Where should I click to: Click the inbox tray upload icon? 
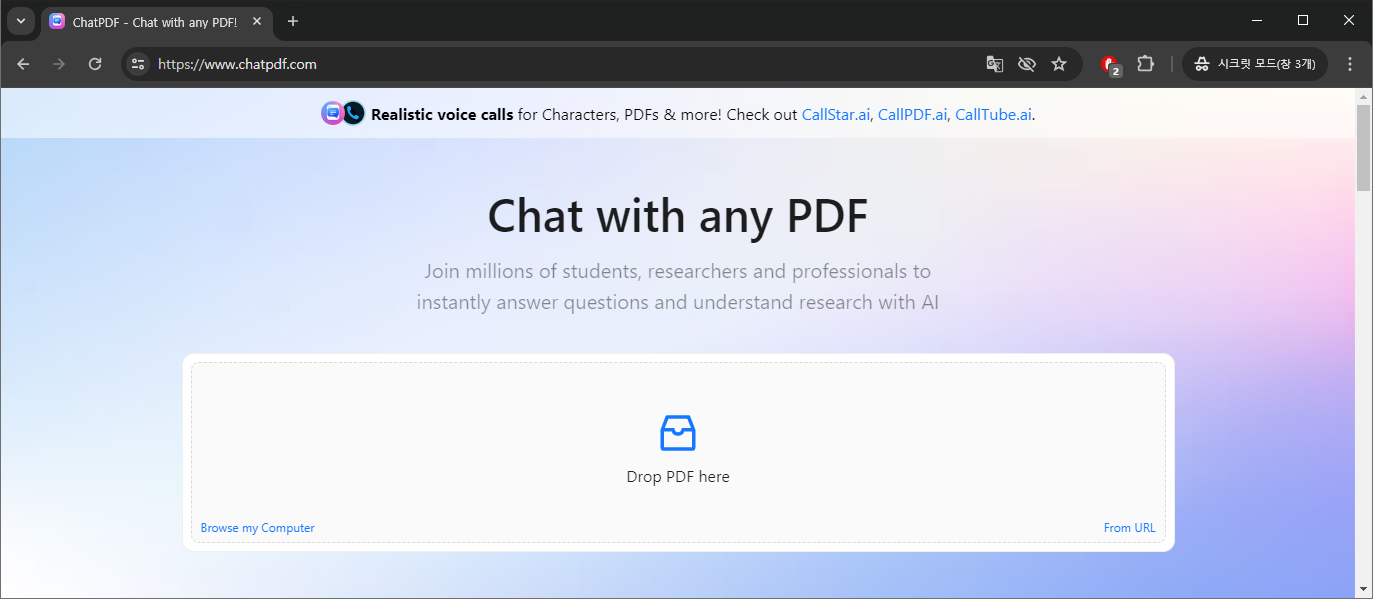pyautogui.click(x=678, y=433)
